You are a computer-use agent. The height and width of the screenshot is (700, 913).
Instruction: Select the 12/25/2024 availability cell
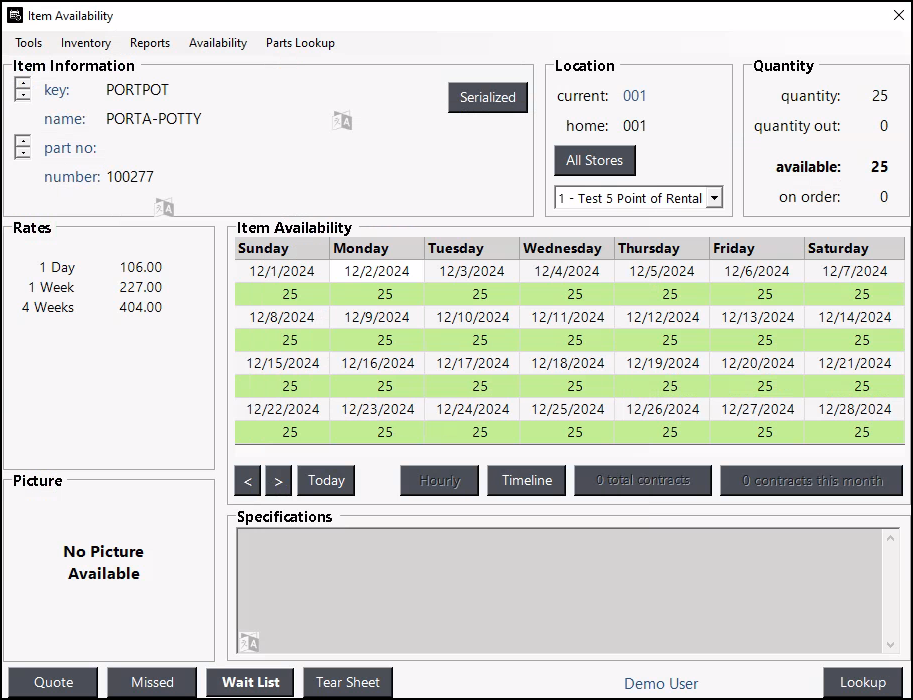pyautogui.click(x=574, y=432)
